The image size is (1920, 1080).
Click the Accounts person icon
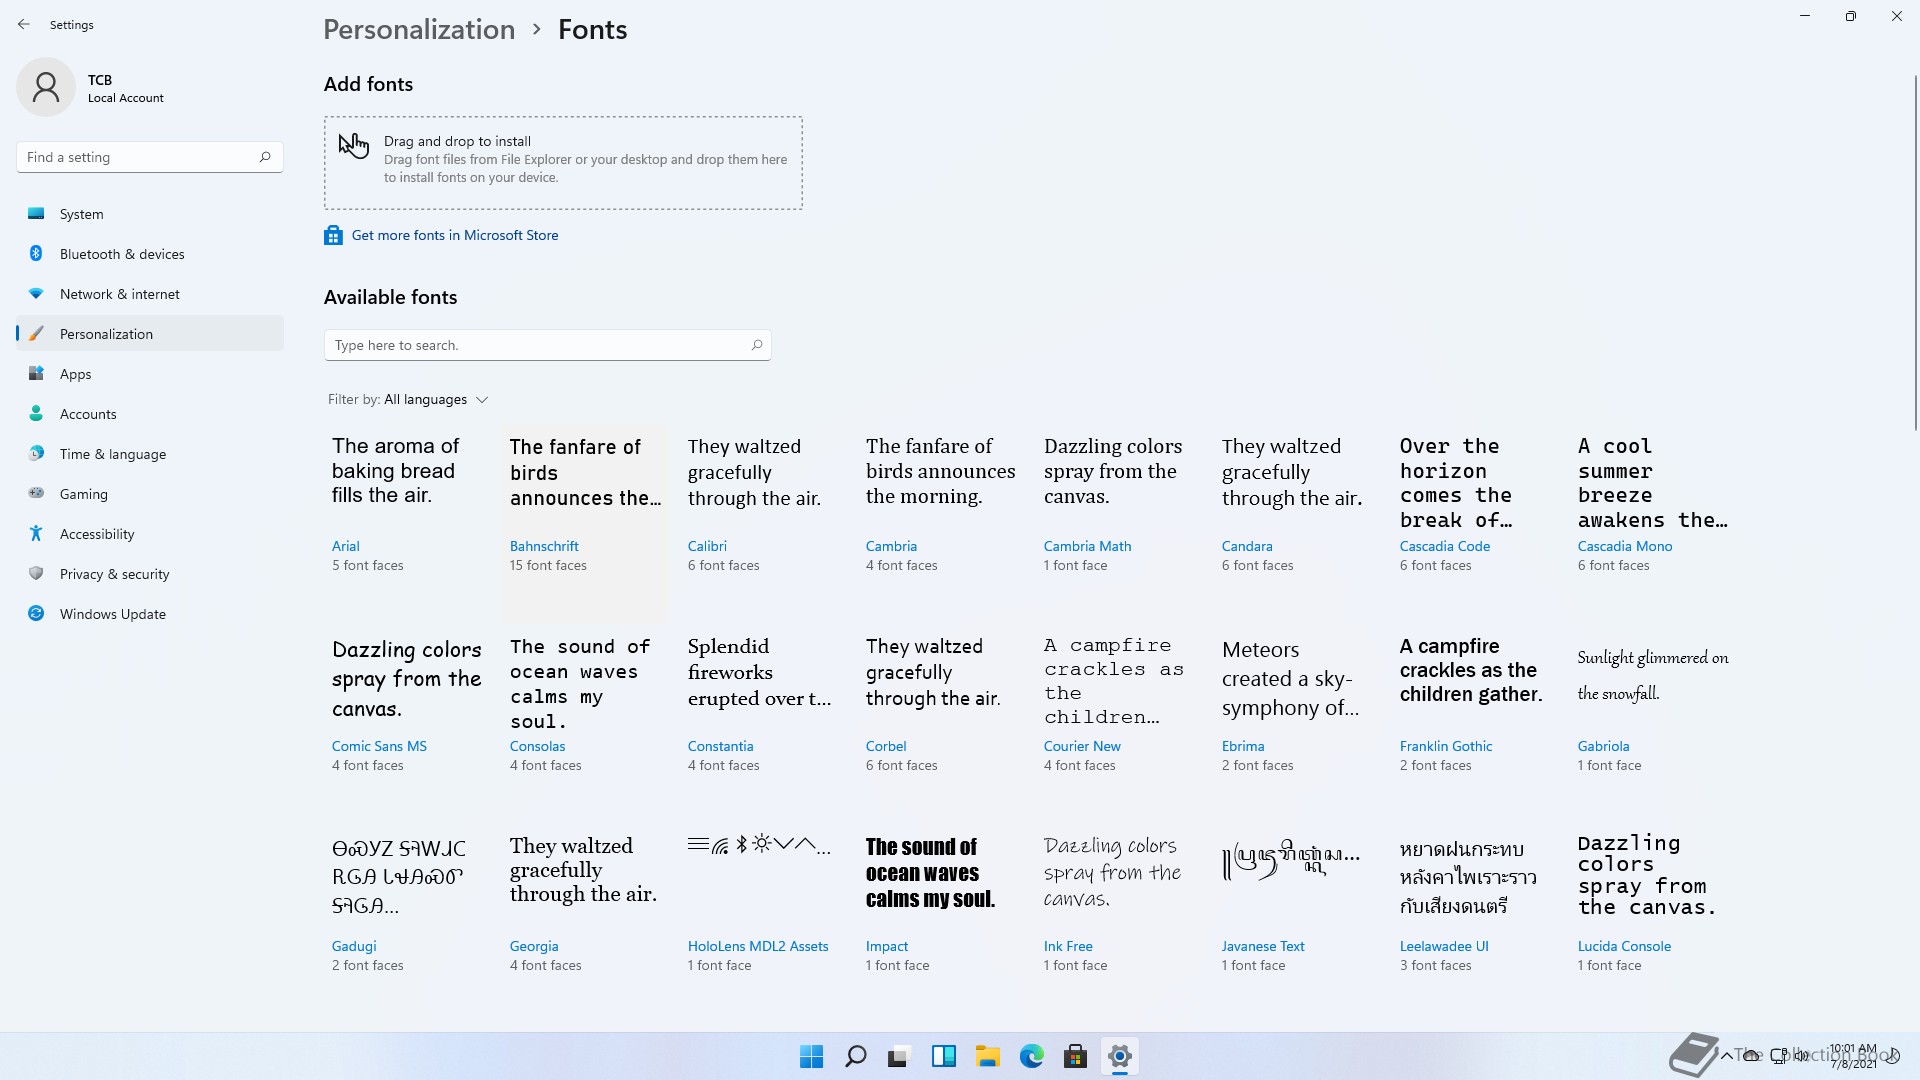click(x=36, y=413)
